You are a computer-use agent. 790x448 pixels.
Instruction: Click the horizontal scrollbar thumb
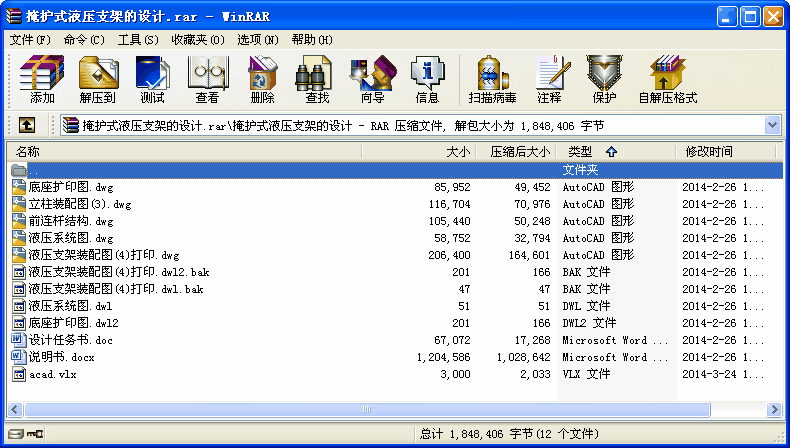click(x=367, y=409)
